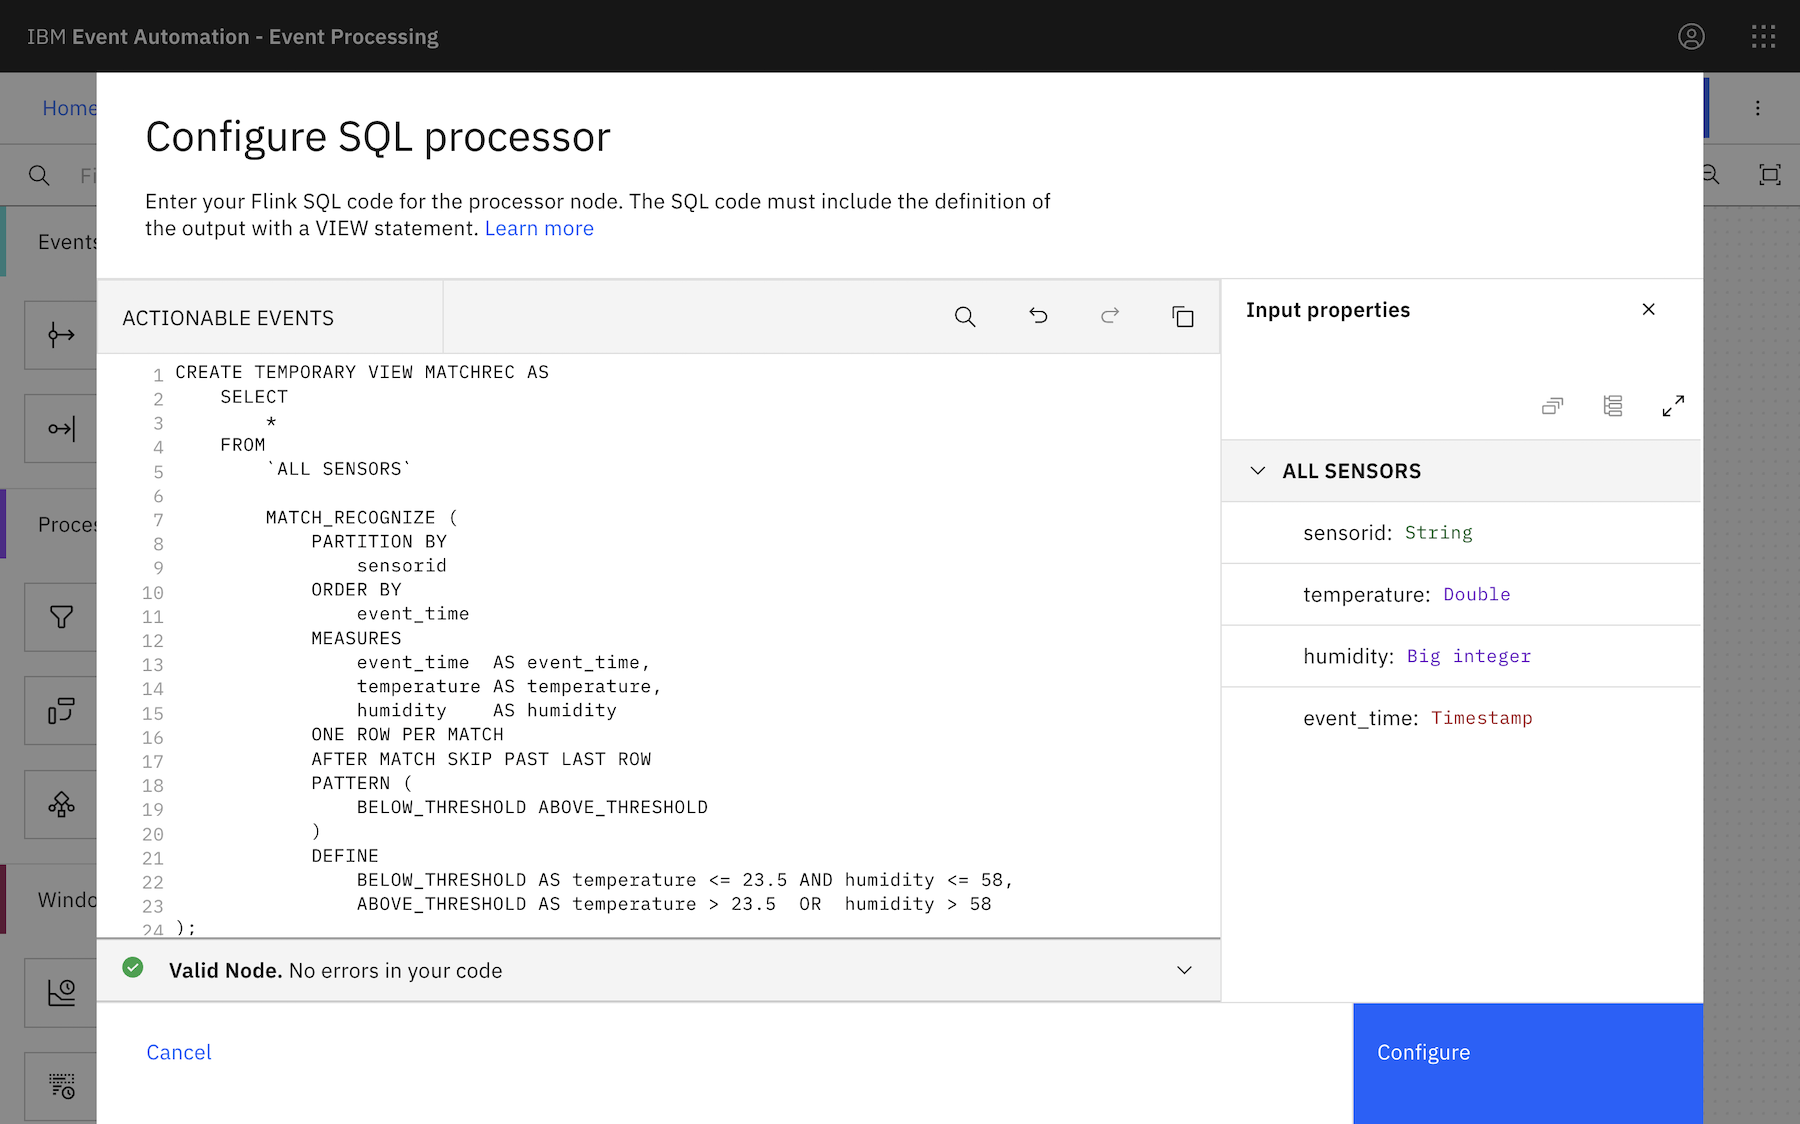
Task: Copy the SQL code with the copy icon
Action: [x=1182, y=317]
